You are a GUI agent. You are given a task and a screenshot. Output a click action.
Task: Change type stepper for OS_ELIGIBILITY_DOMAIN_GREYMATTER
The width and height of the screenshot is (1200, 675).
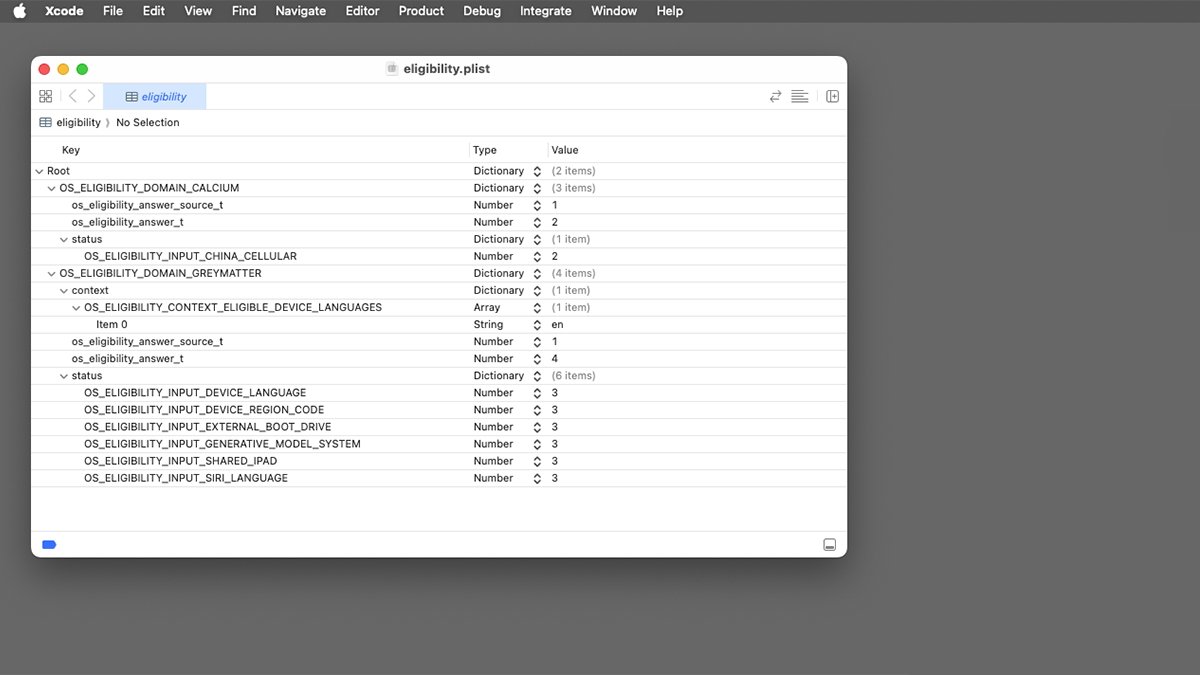click(x=537, y=273)
